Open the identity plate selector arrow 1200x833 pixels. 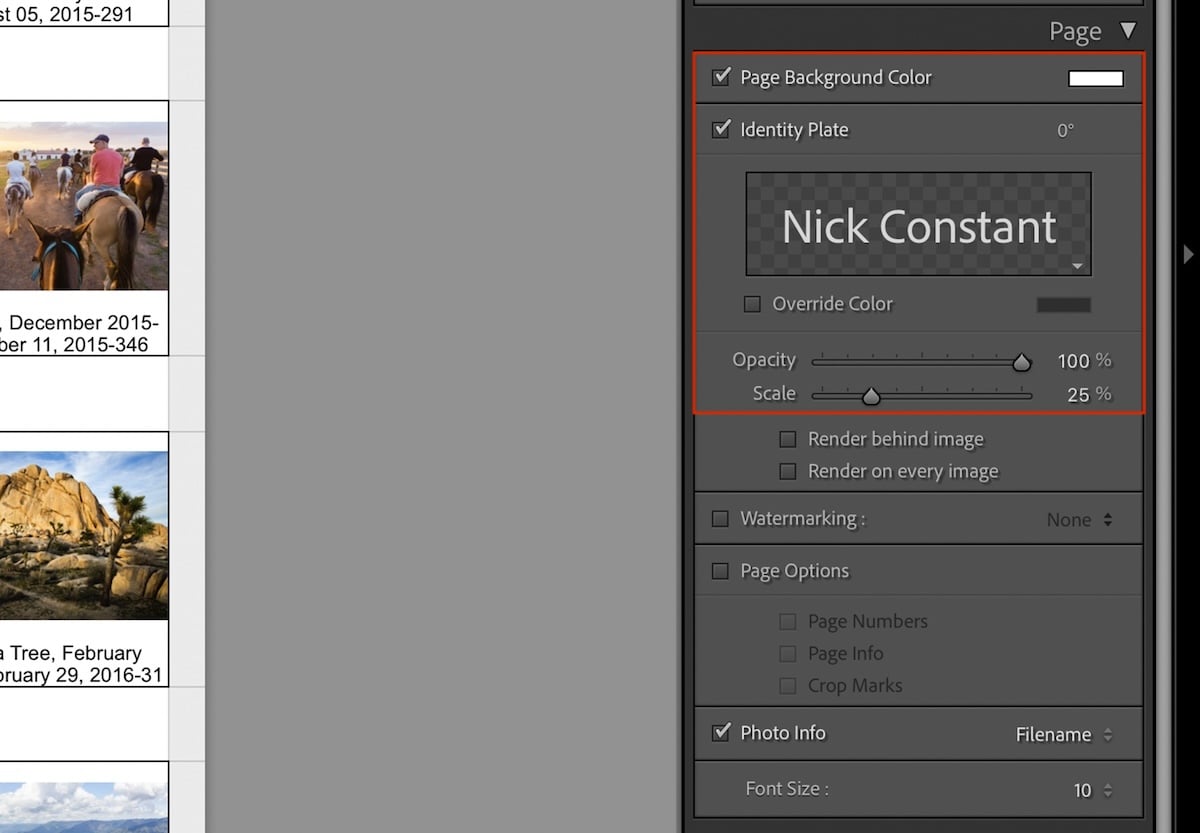point(1078,266)
